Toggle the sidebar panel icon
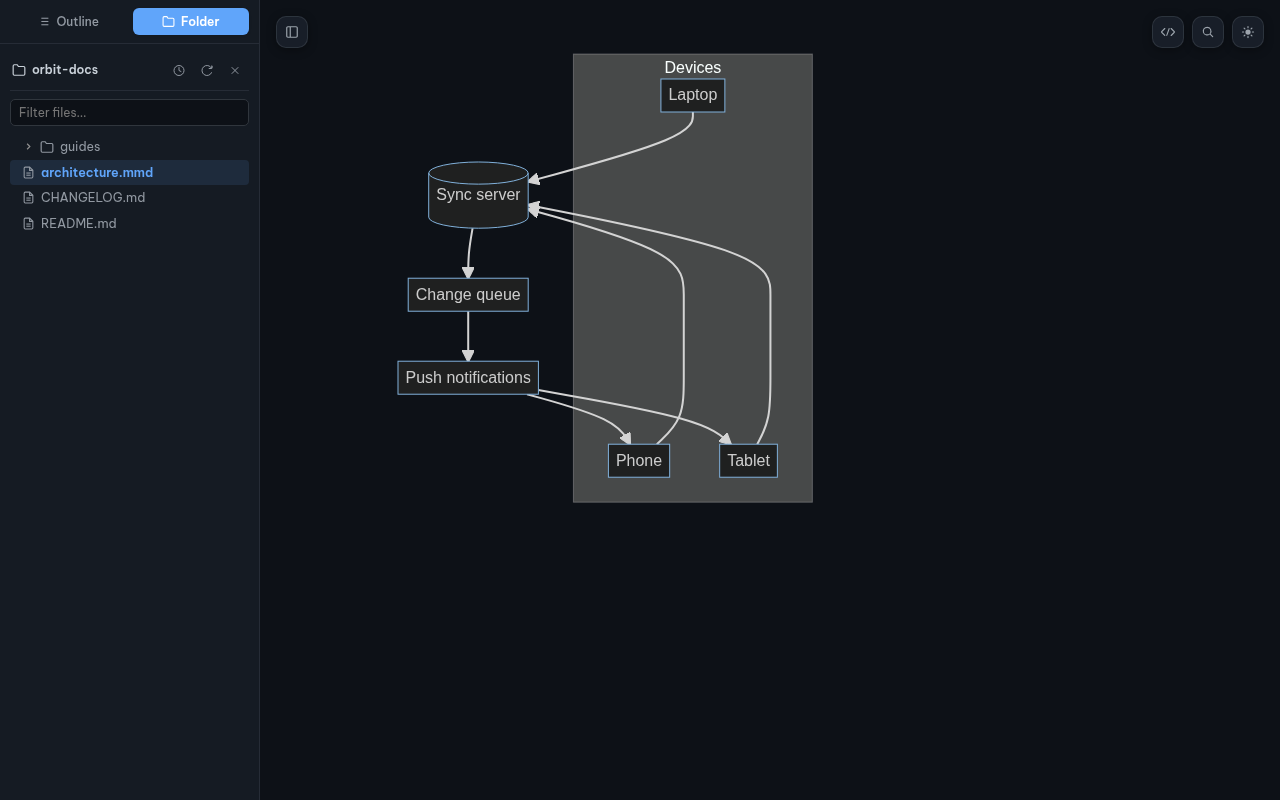The image size is (1280, 800). coord(292,32)
